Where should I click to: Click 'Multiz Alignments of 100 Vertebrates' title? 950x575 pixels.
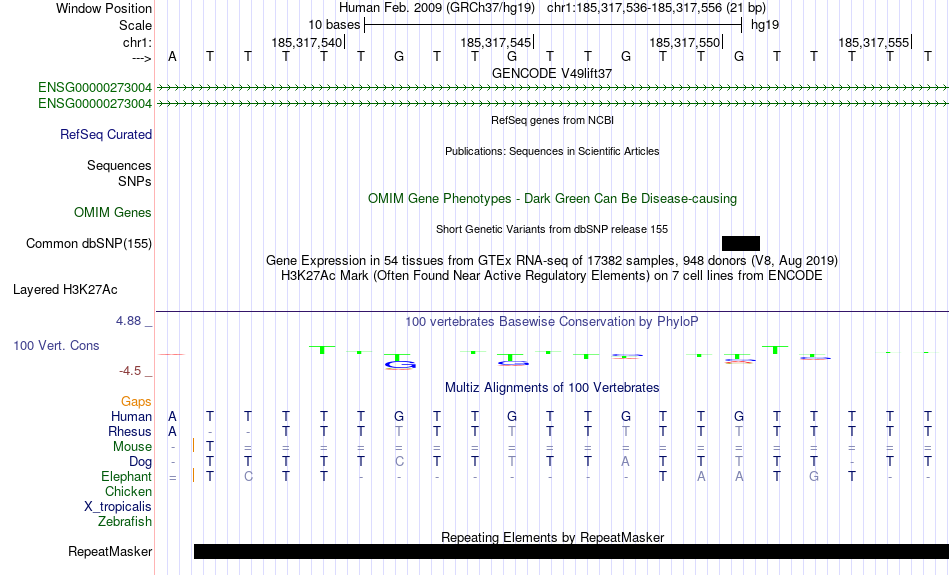(x=552, y=387)
